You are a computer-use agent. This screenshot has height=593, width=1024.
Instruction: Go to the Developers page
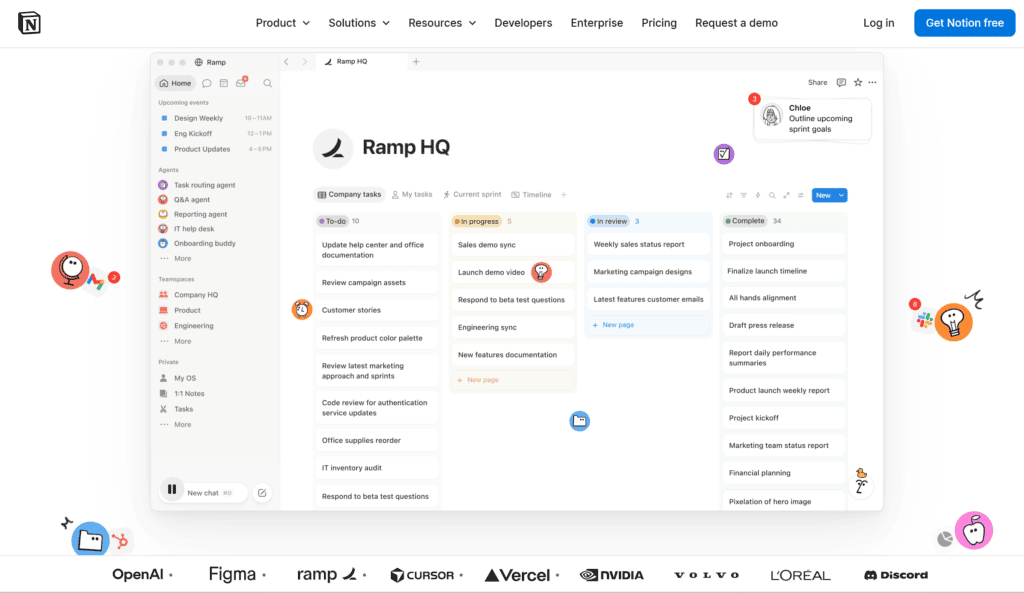[x=523, y=23]
